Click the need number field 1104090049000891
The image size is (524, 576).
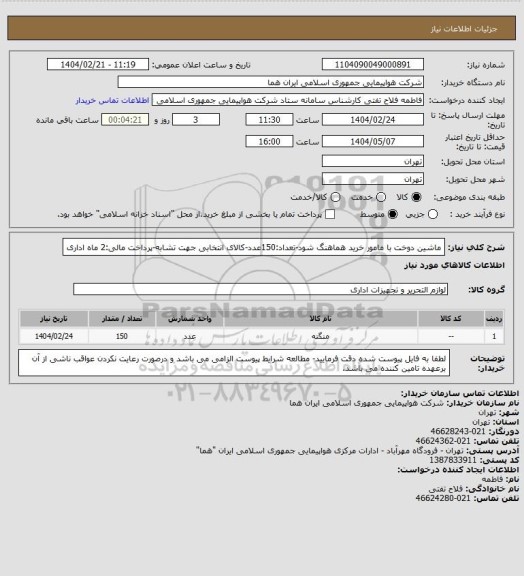(373, 64)
